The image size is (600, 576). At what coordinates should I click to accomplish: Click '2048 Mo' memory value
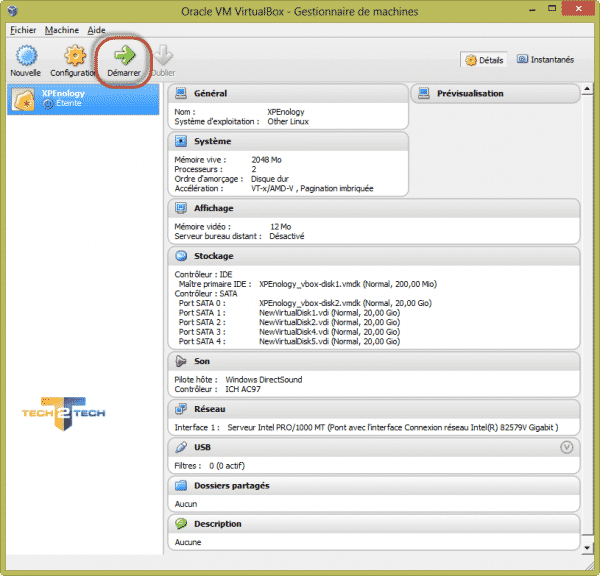coord(266,160)
